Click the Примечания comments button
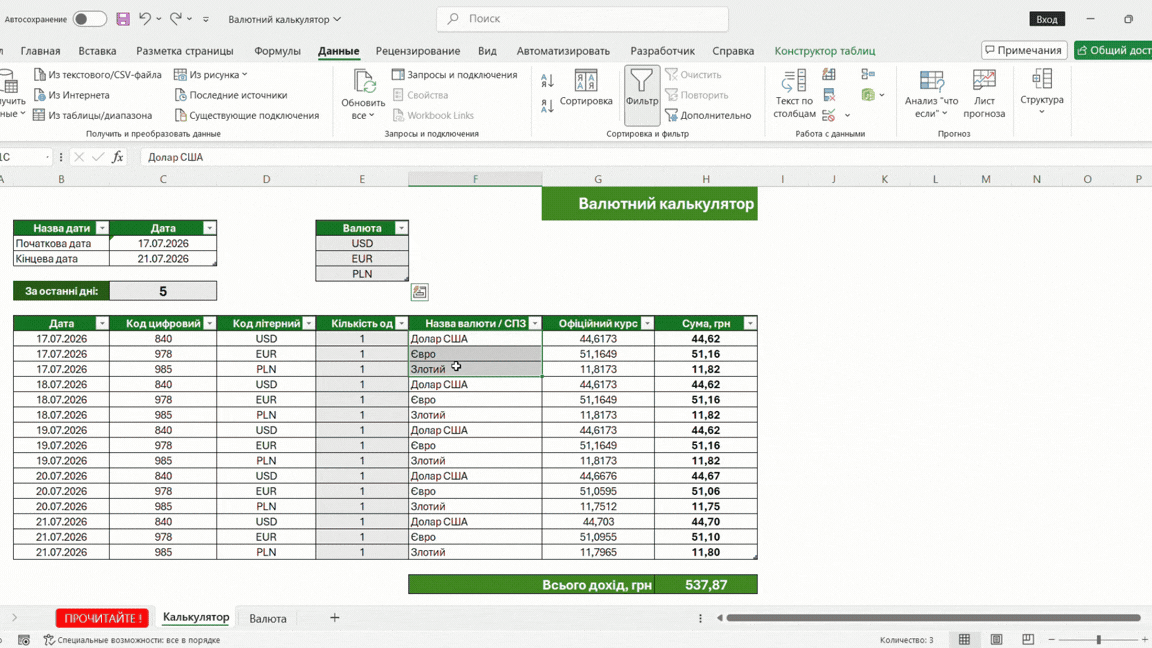1152x648 pixels. click(x=1023, y=50)
